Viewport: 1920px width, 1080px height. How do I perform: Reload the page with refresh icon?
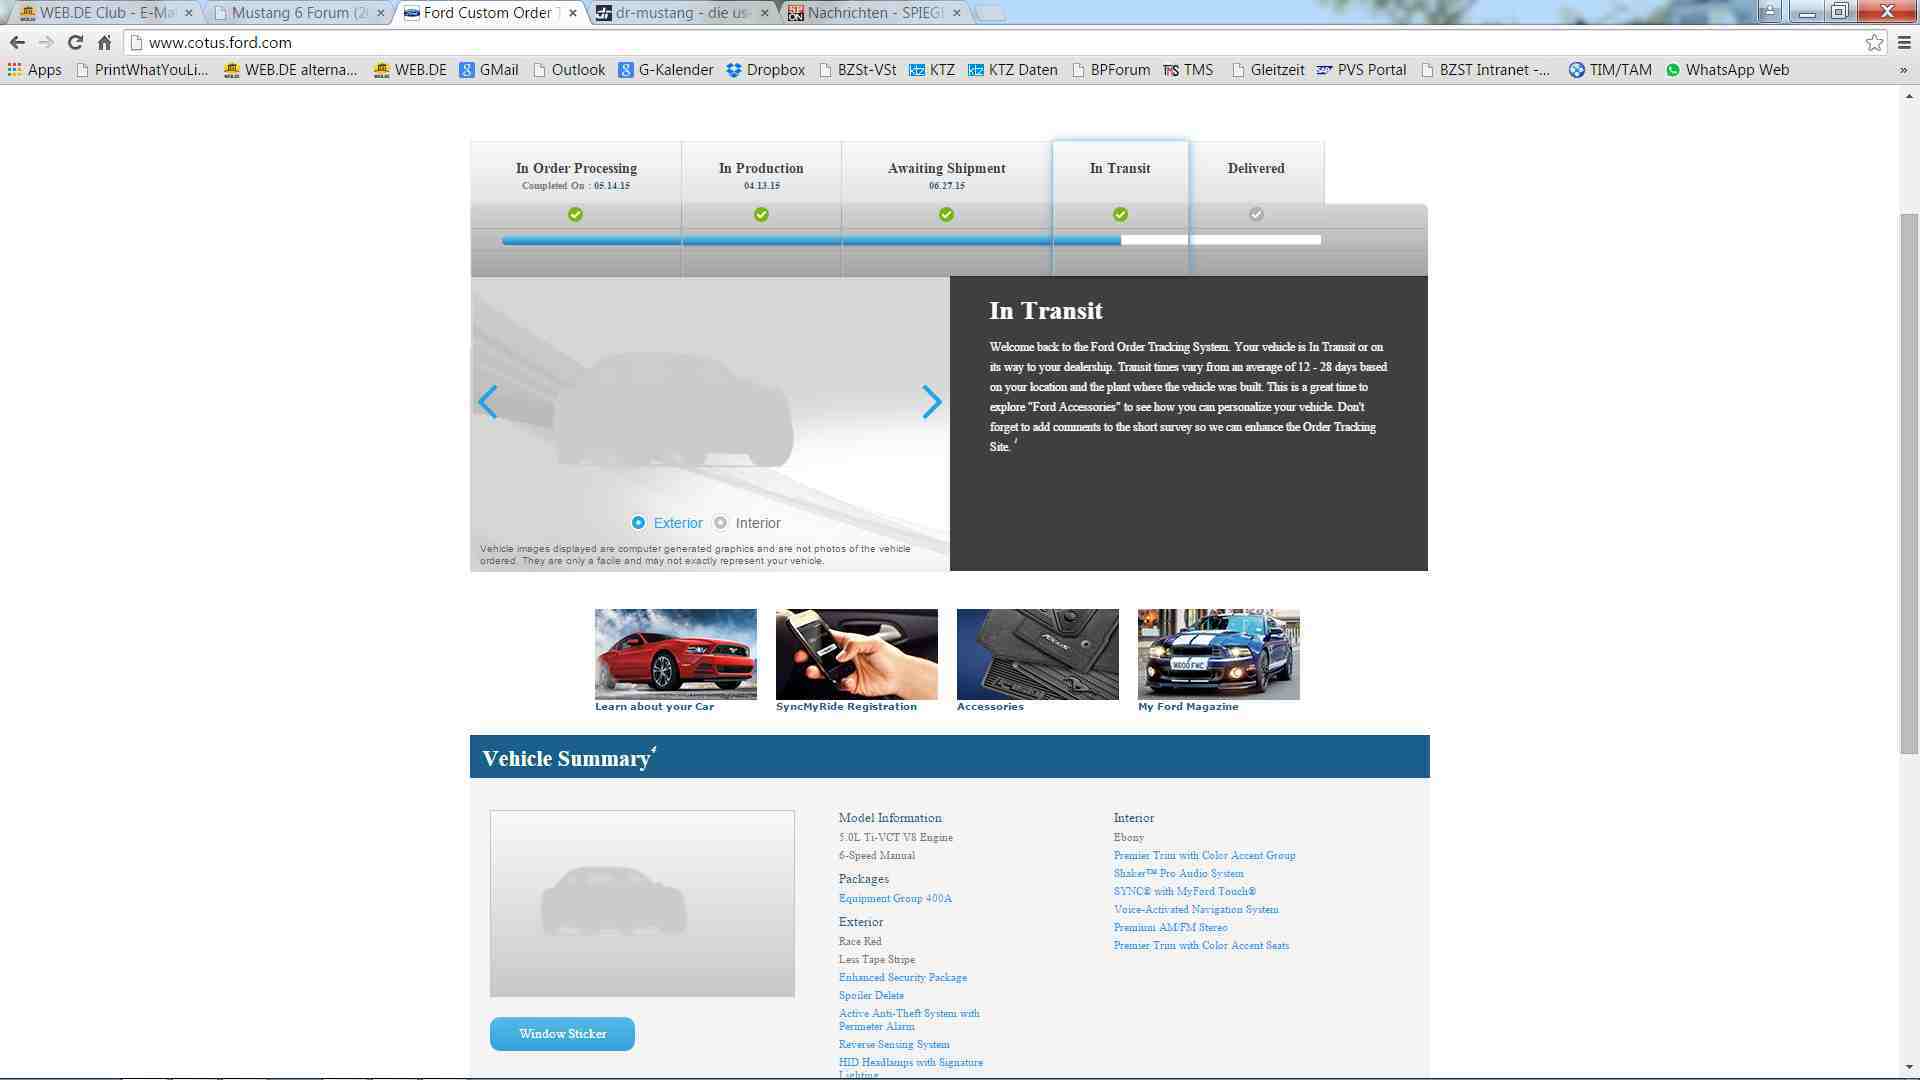pos(75,42)
